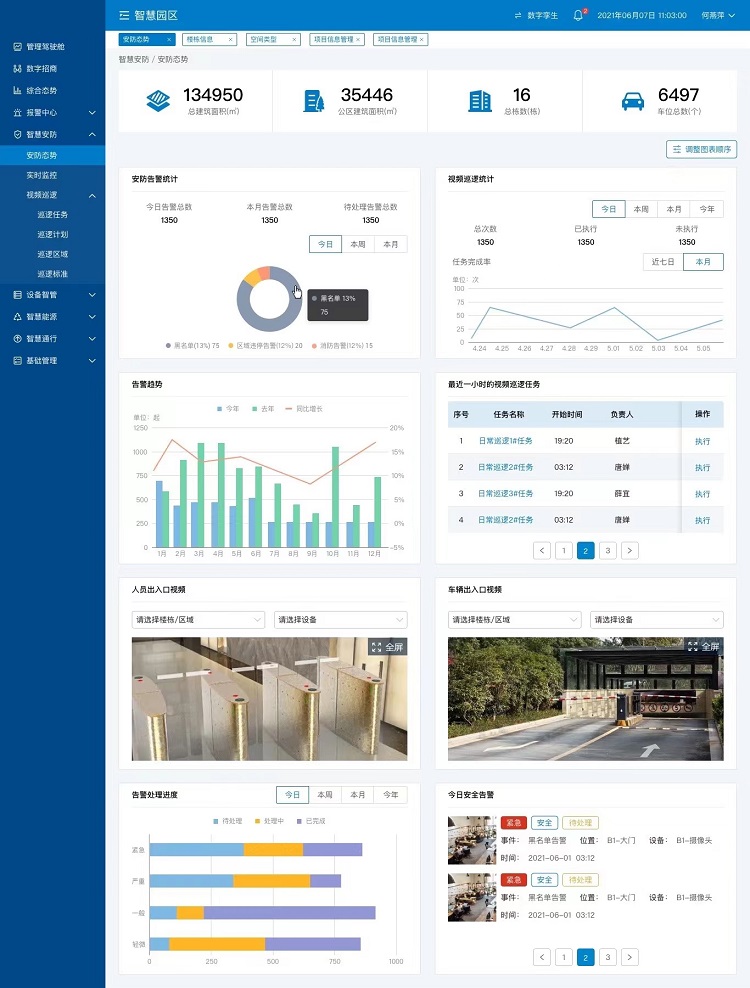Viewport: 750px width, 988px height.
Task: Click gray 黑名单 slice of donut chart
Action: 272,324
